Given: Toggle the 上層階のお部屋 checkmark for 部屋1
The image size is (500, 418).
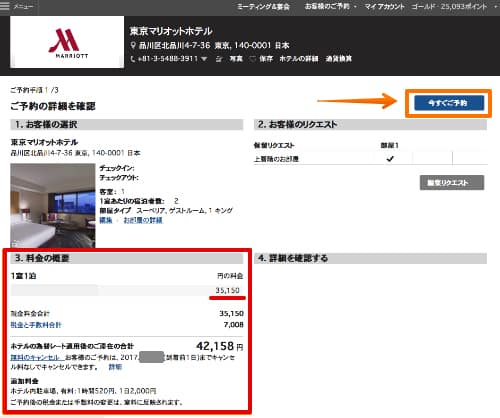Looking at the screenshot, I should pos(390,159).
